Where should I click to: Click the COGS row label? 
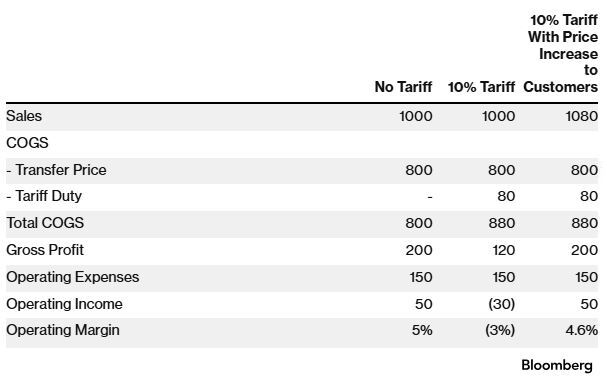click(27, 143)
